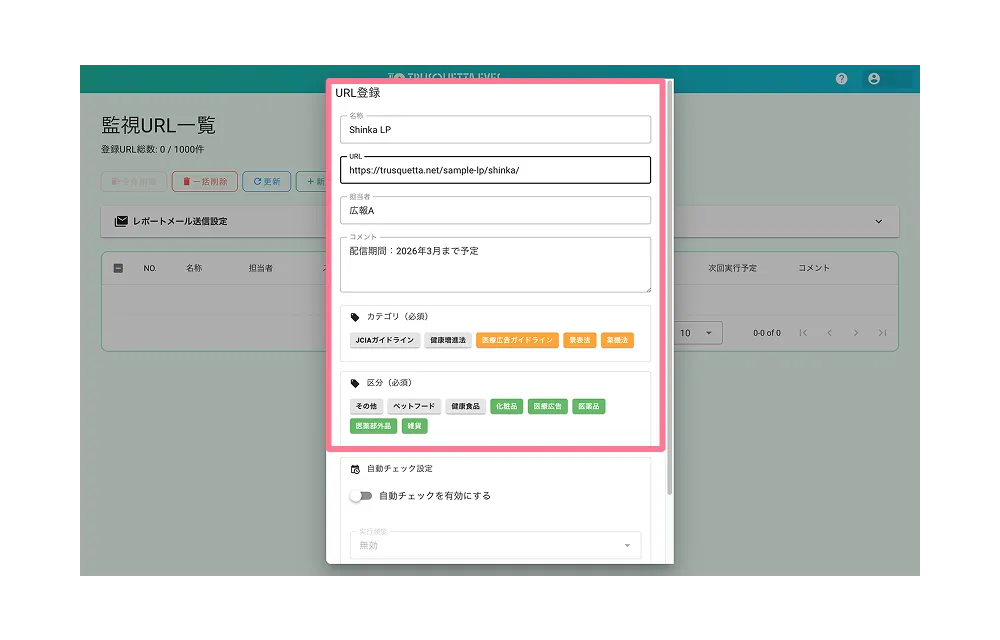Click the 担当者 column header

point(262,267)
